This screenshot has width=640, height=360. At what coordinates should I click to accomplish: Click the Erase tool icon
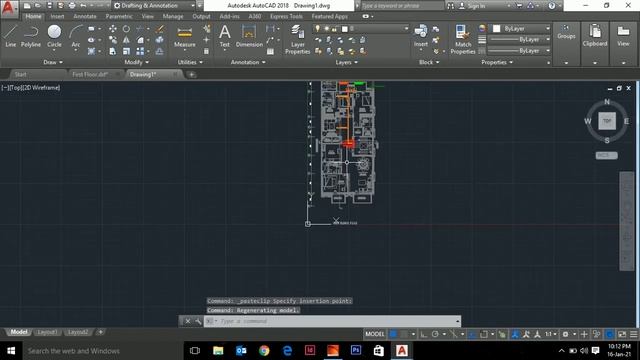[x=160, y=29]
